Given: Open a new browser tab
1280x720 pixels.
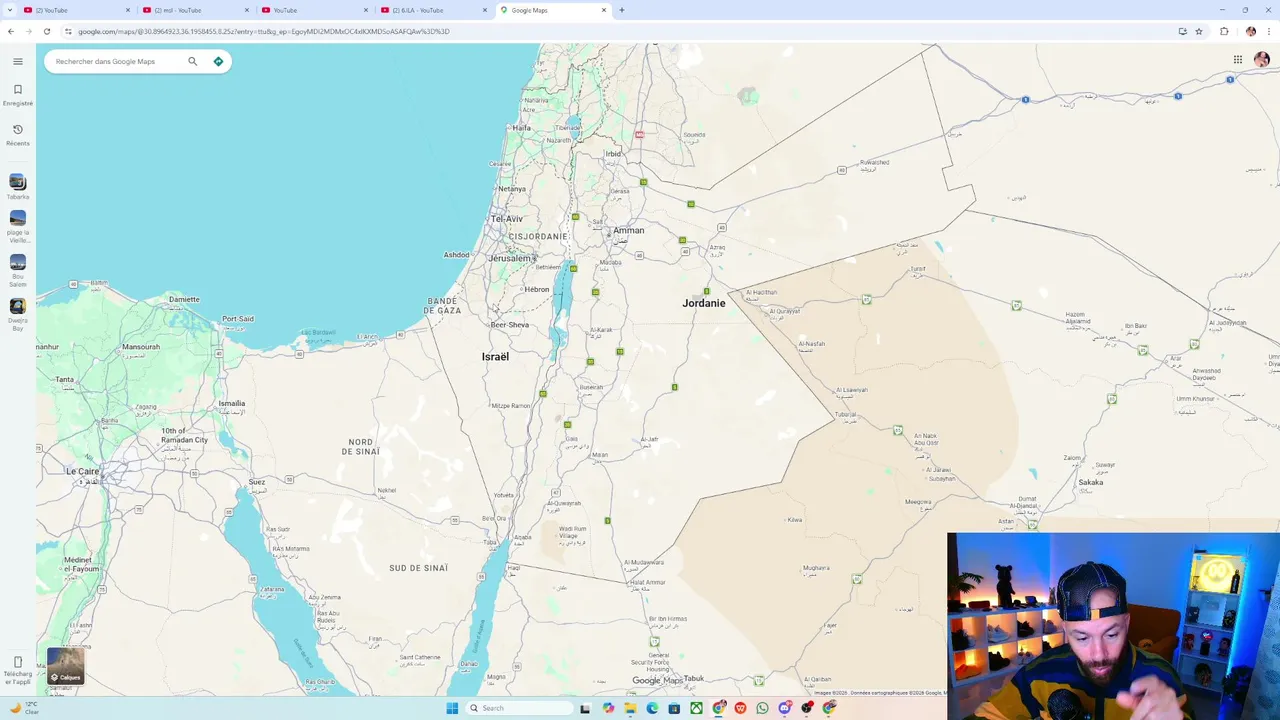Looking at the screenshot, I should coord(622,10).
